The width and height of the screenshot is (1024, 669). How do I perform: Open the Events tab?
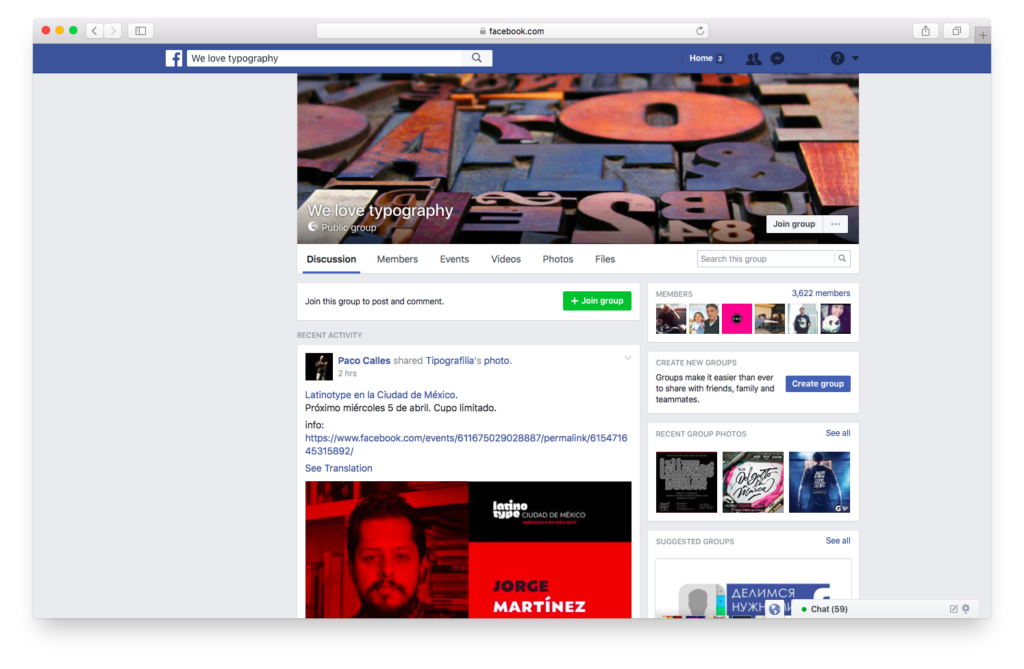coord(454,259)
